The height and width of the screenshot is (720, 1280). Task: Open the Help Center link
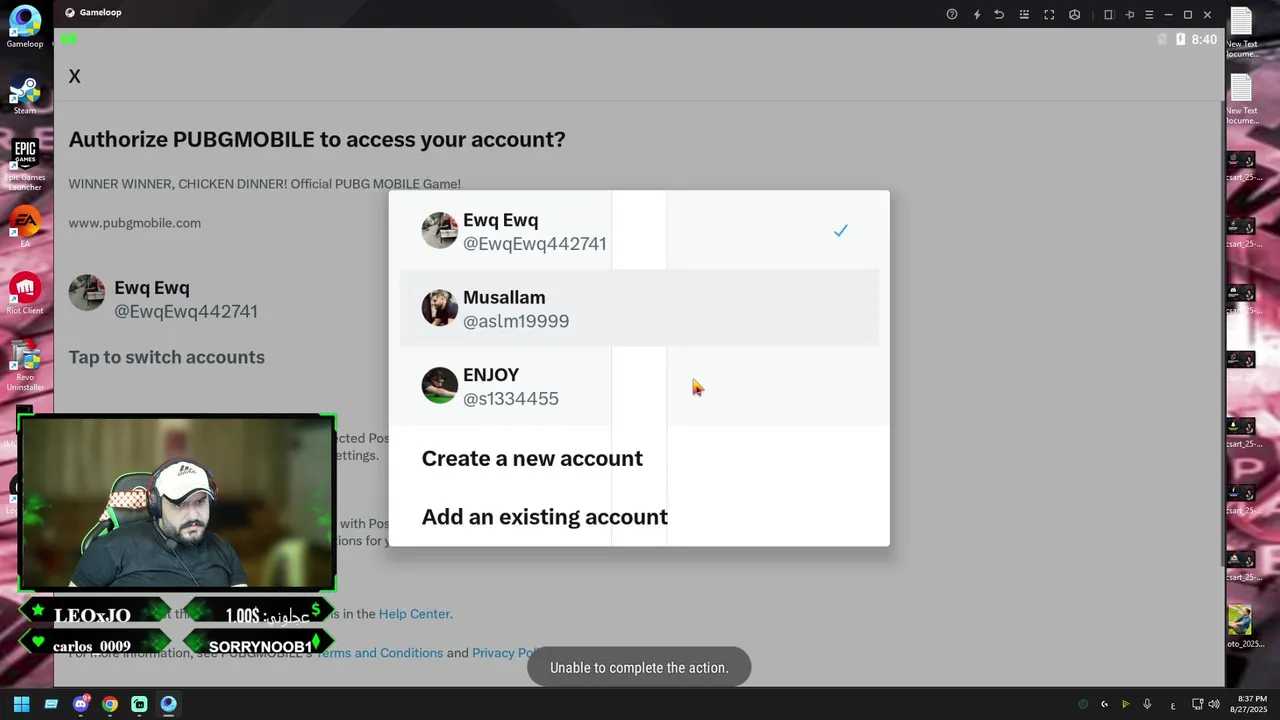point(414,614)
